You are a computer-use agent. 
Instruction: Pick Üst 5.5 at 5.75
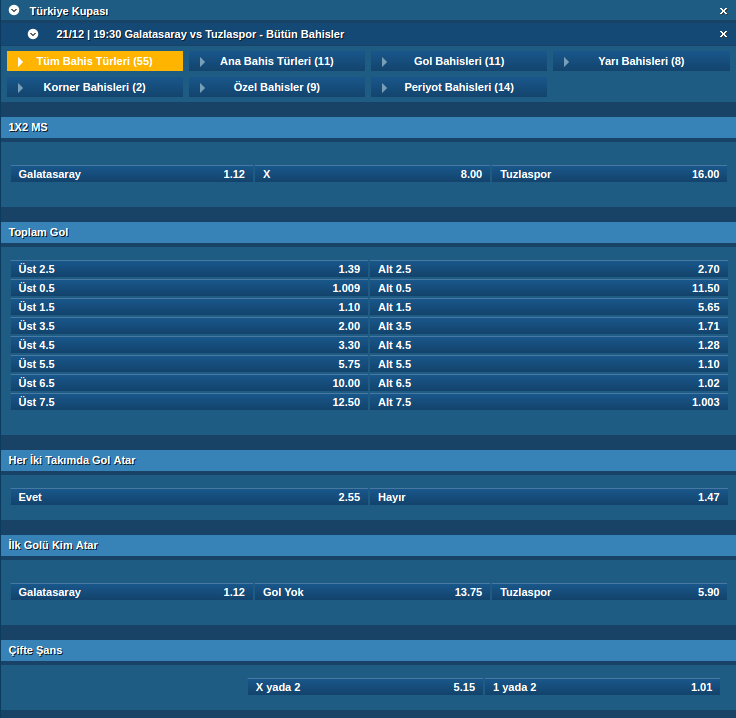tap(189, 364)
